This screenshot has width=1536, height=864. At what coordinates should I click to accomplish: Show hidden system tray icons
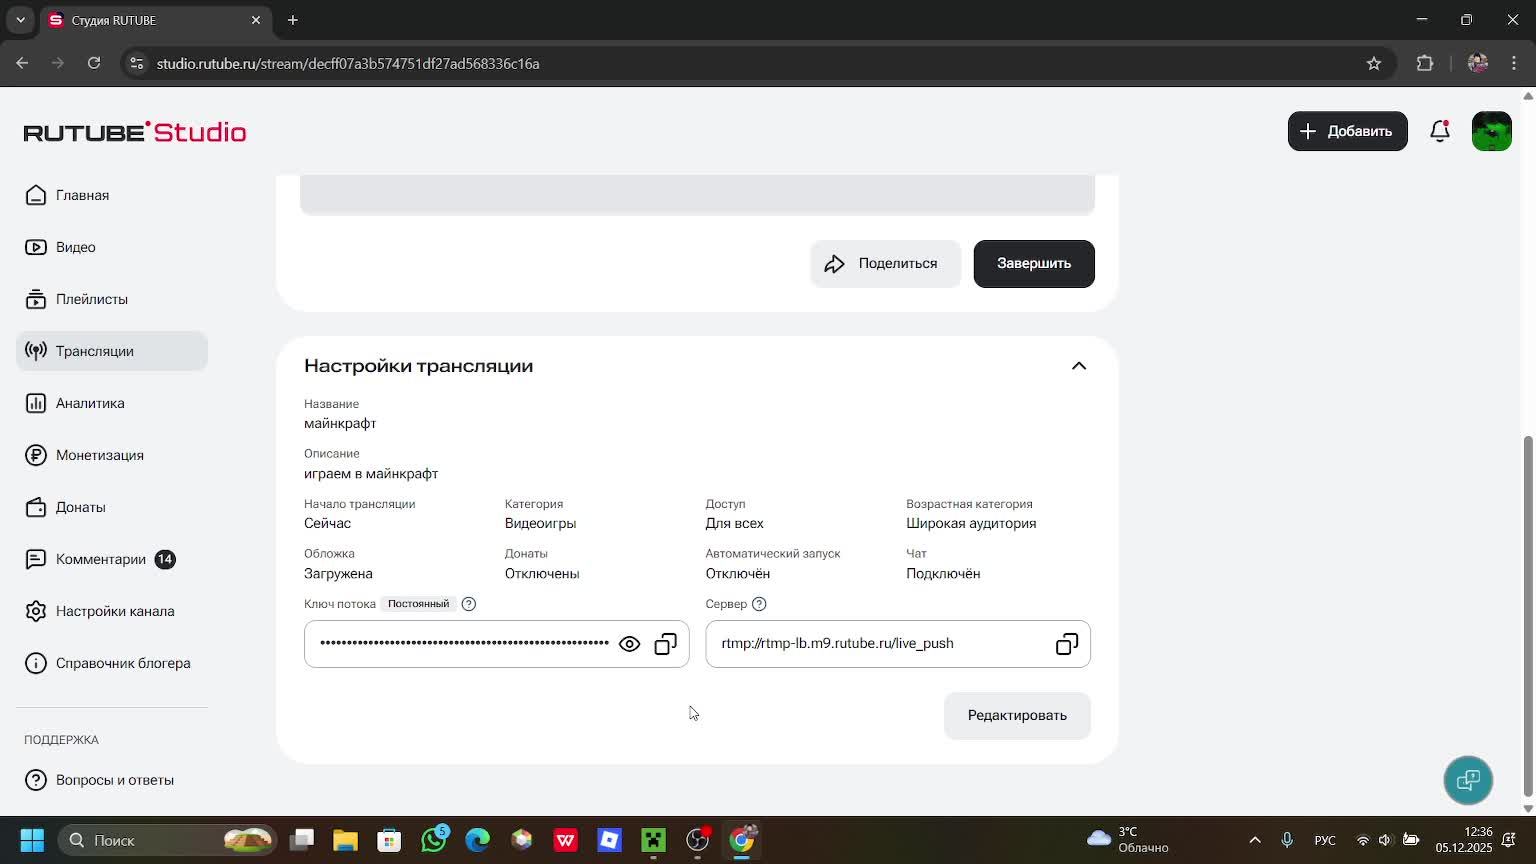click(1255, 840)
